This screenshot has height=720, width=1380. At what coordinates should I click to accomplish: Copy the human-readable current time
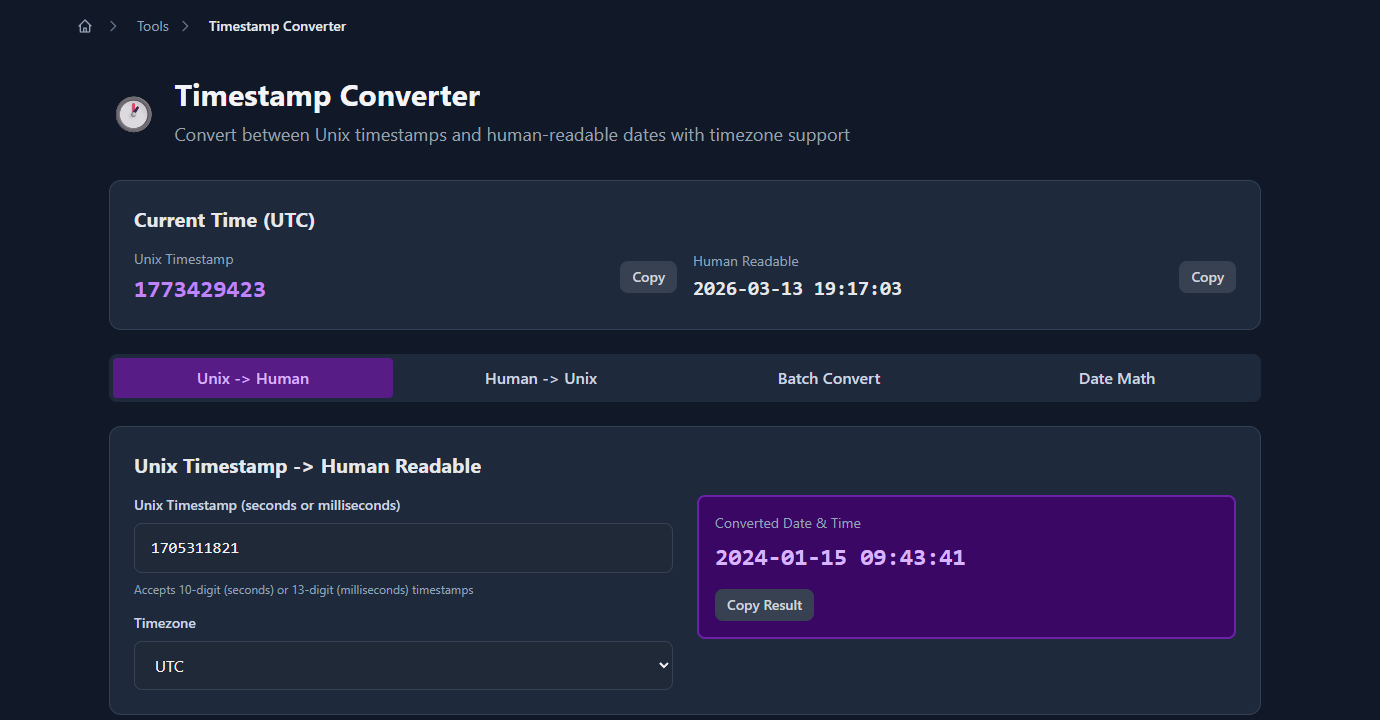[x=1207, y=277]
